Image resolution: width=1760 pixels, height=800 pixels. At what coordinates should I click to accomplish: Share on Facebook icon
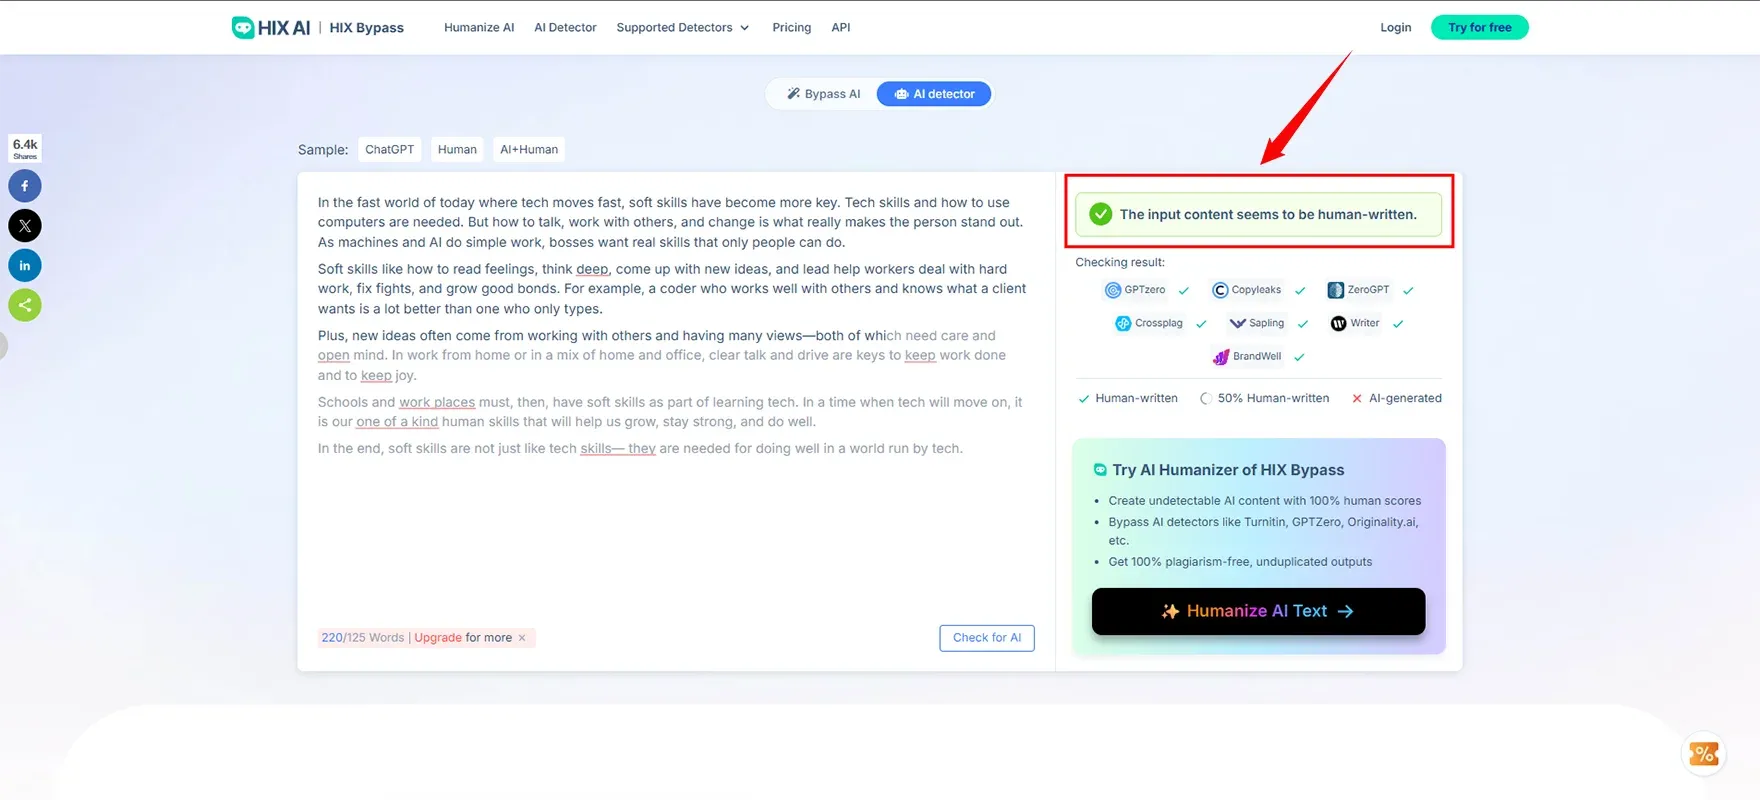click(x=25, y=186)
